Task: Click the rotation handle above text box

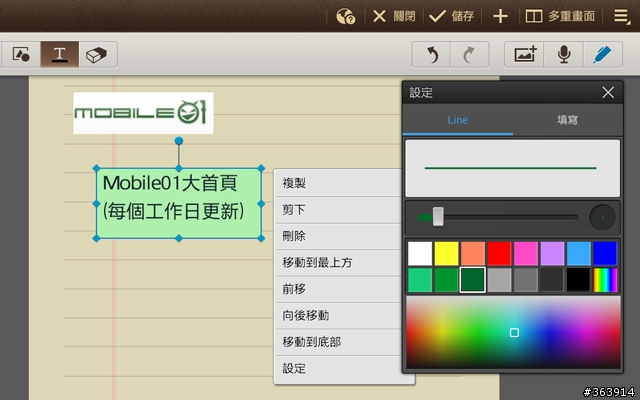Action: [179, 141]
